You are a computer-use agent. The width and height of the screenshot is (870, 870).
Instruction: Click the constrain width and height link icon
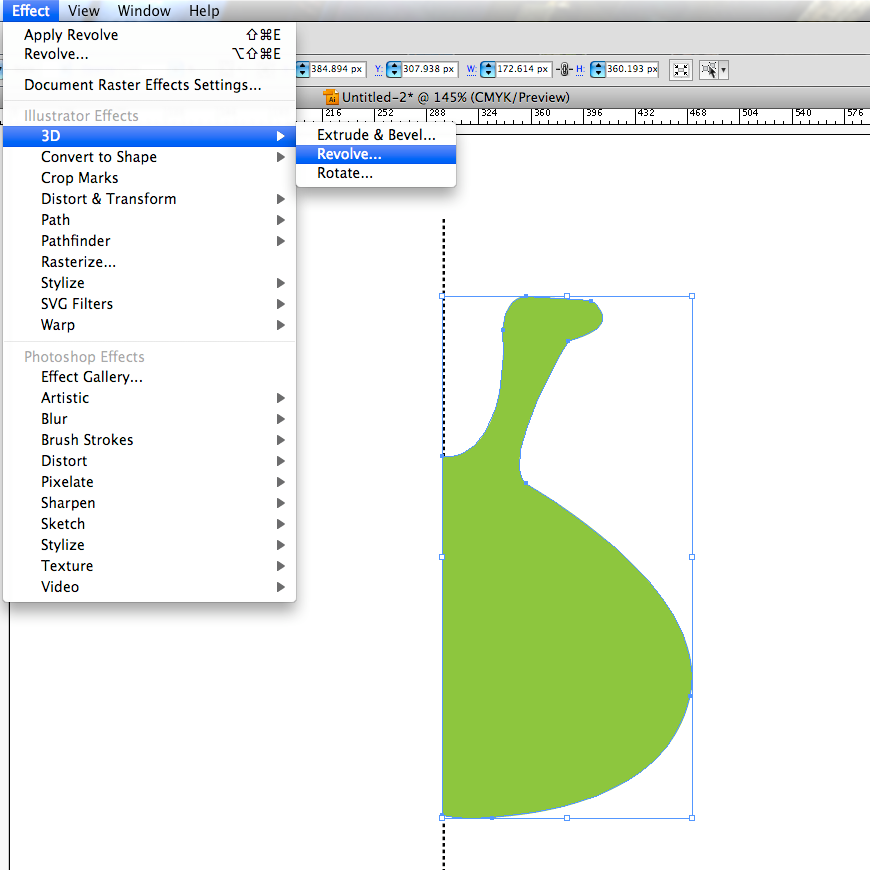tap(565, 70)
